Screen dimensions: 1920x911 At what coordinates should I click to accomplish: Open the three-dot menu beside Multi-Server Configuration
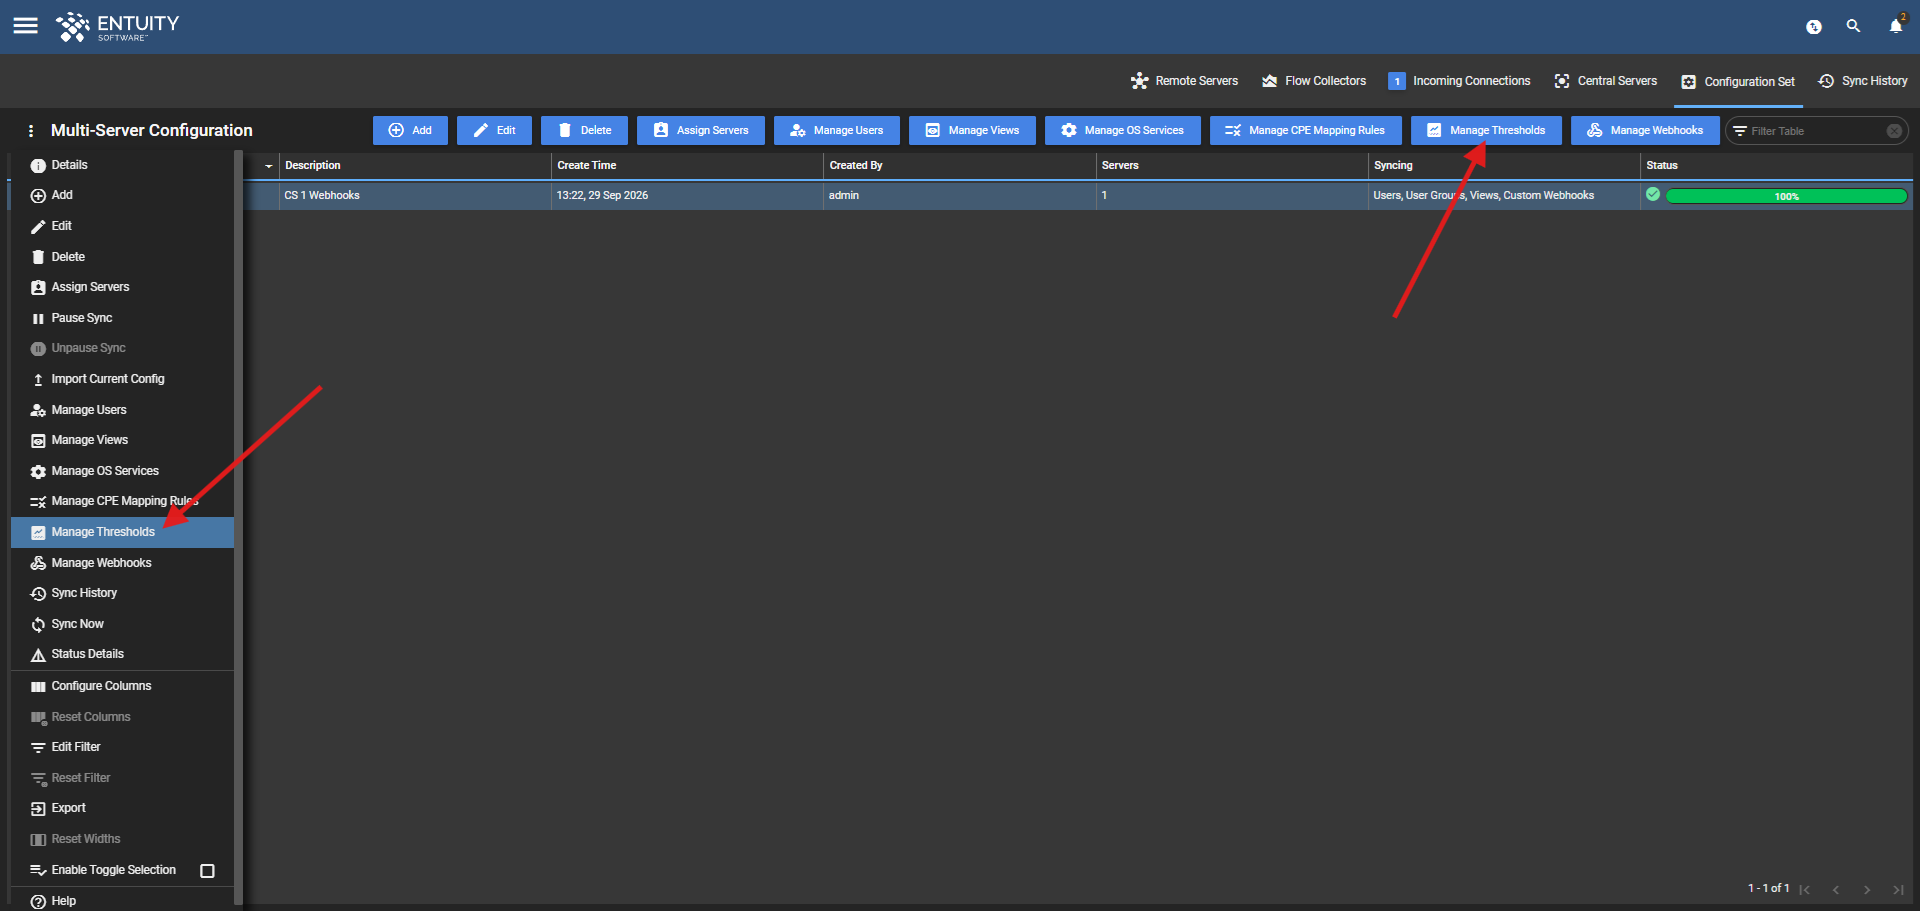click(x=31, y=131)
